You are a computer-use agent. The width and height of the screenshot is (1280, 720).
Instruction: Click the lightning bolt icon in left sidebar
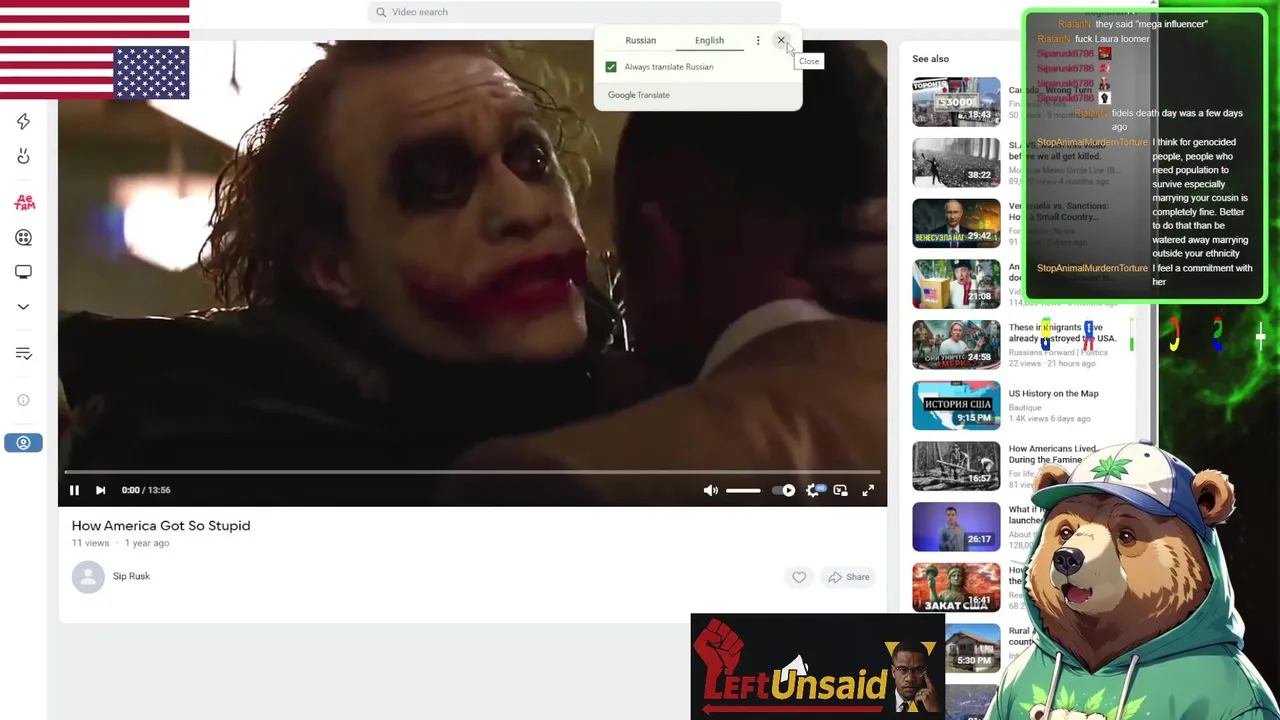point(23,121)
